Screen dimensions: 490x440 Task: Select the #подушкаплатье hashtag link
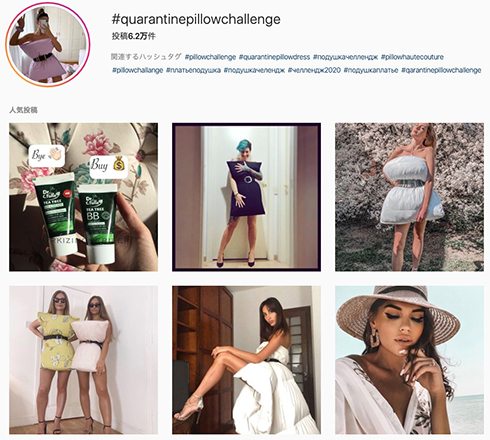coord(371,70)
